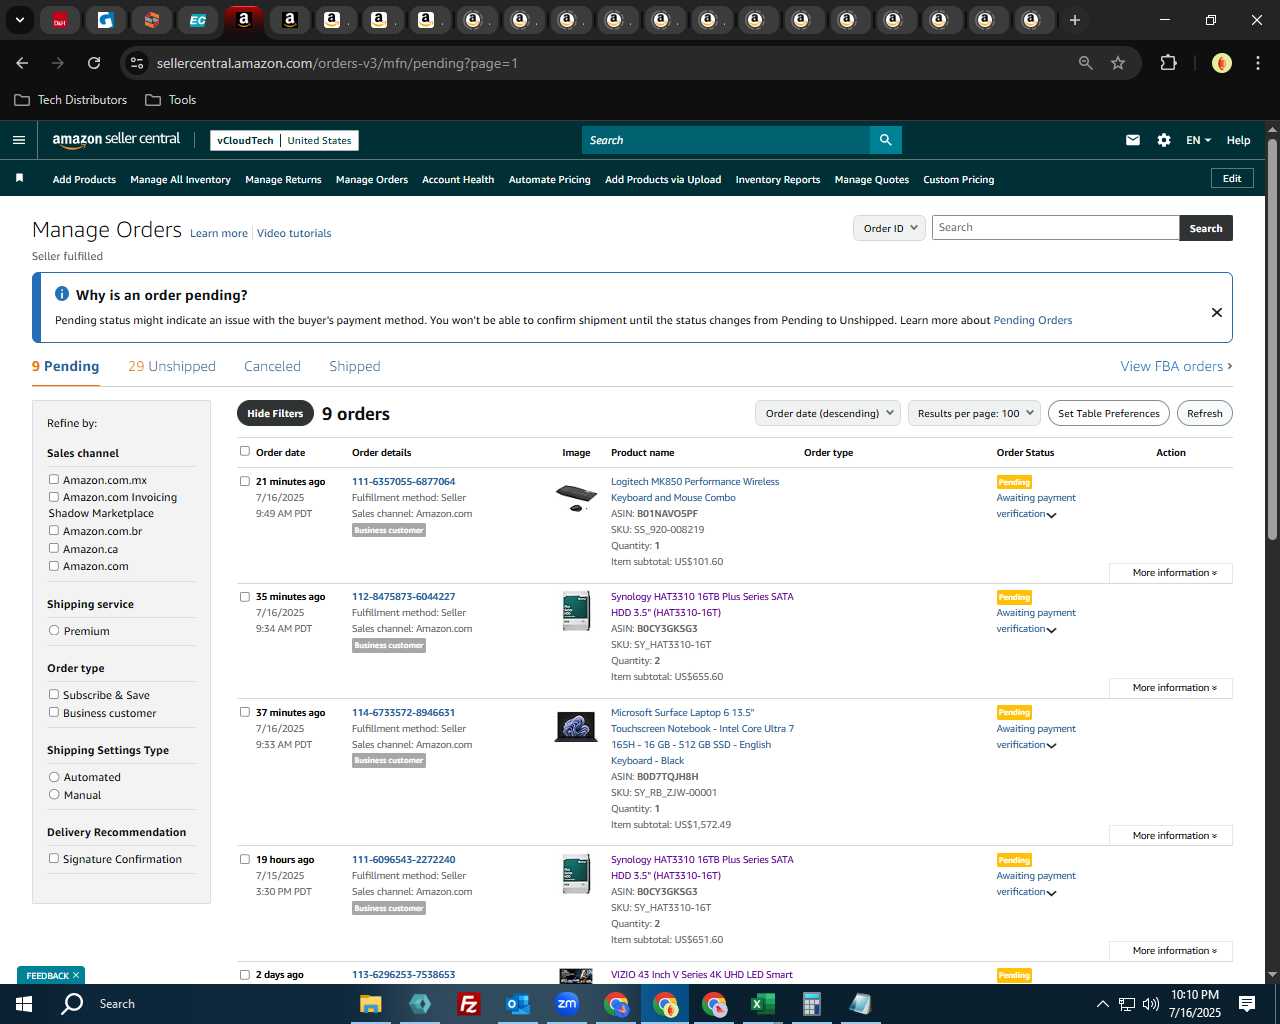Open the Results per page dropdown
Viewport: 1280px width, 1024px height.
(x=975, y=413)
